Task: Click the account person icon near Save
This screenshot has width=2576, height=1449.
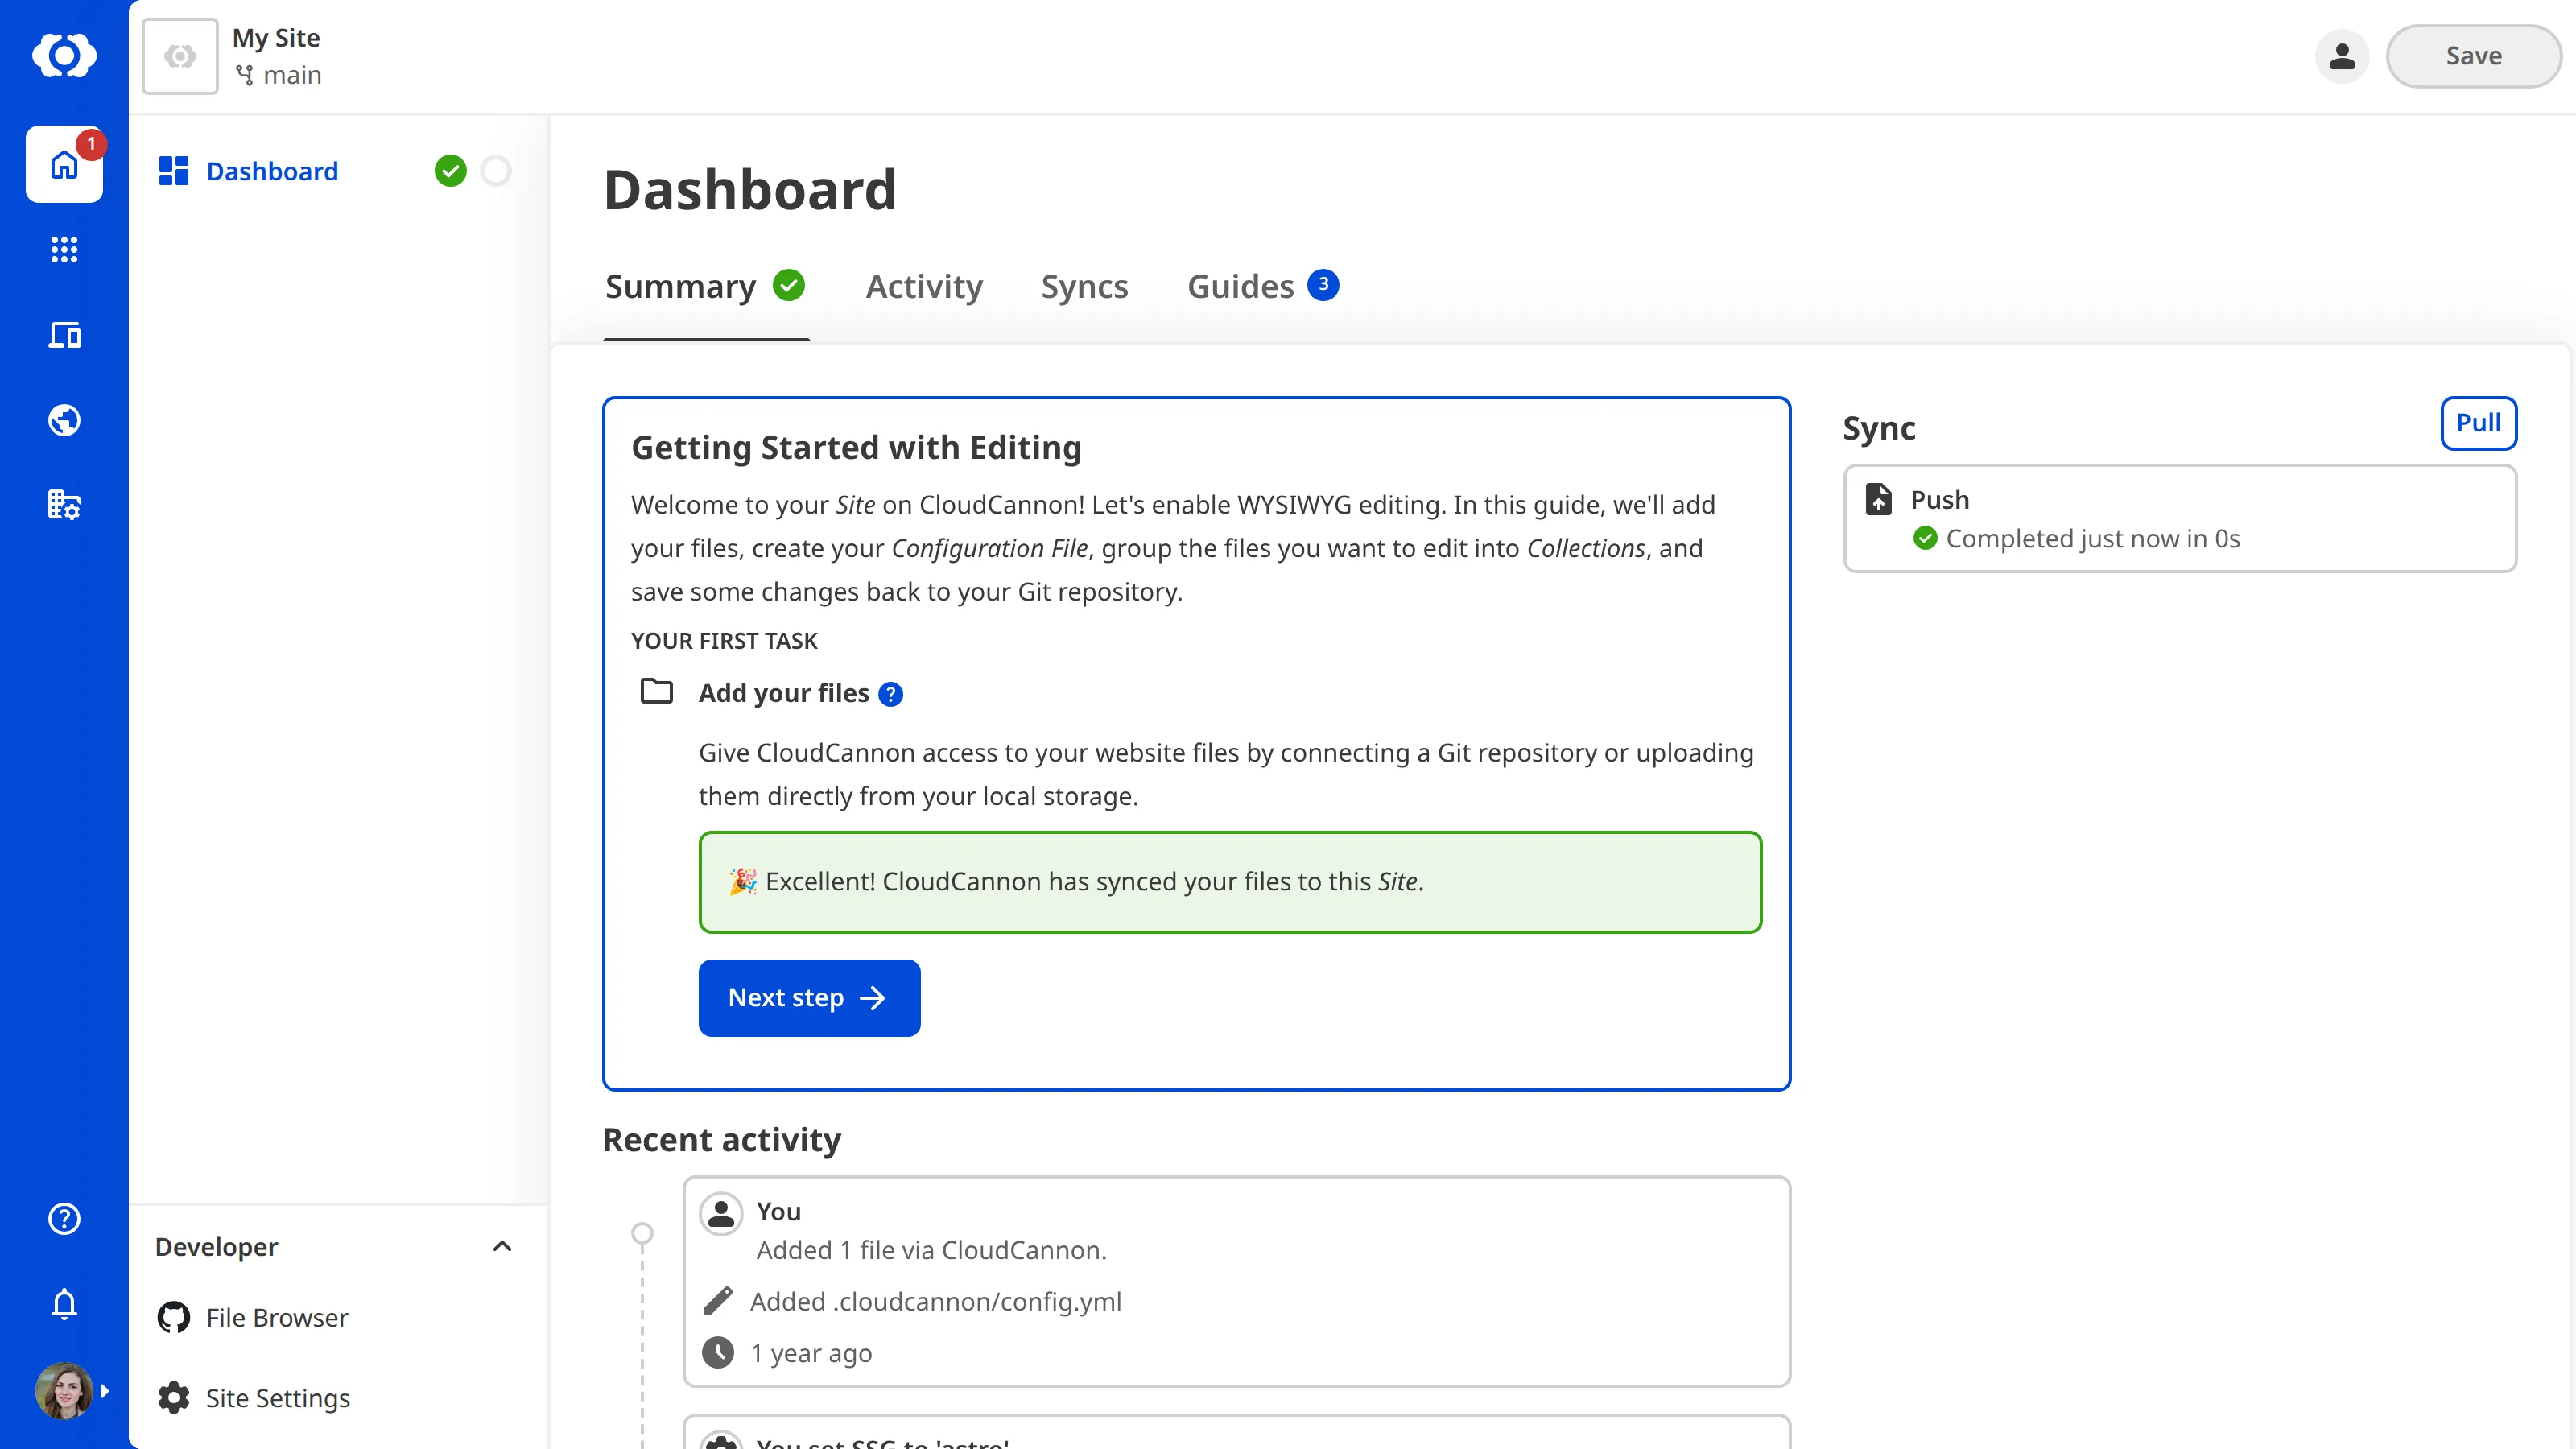Action: point(2342,56)
